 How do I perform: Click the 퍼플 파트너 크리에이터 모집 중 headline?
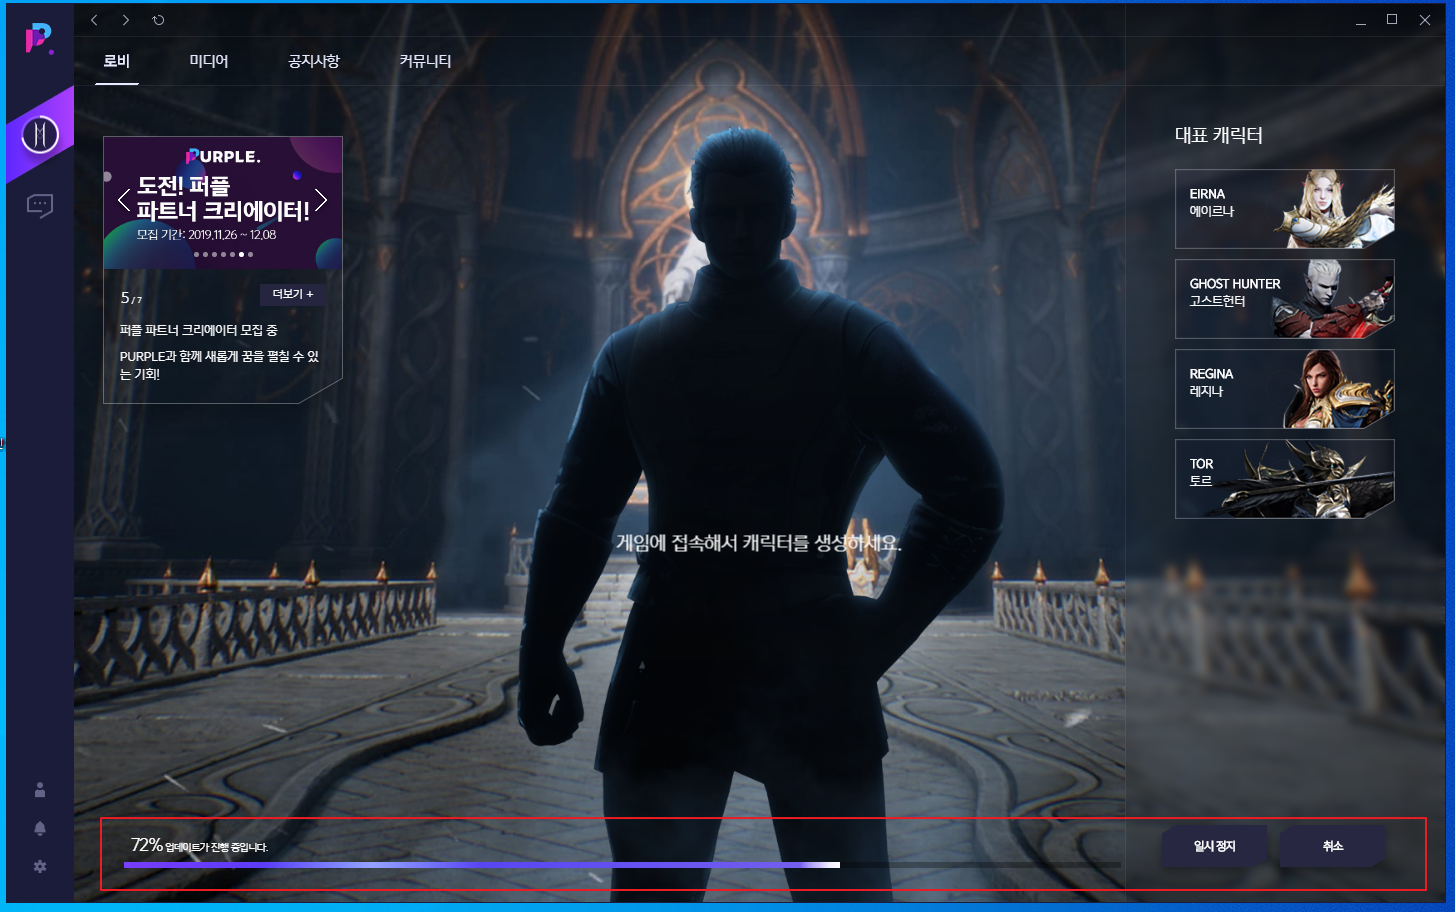199,330
